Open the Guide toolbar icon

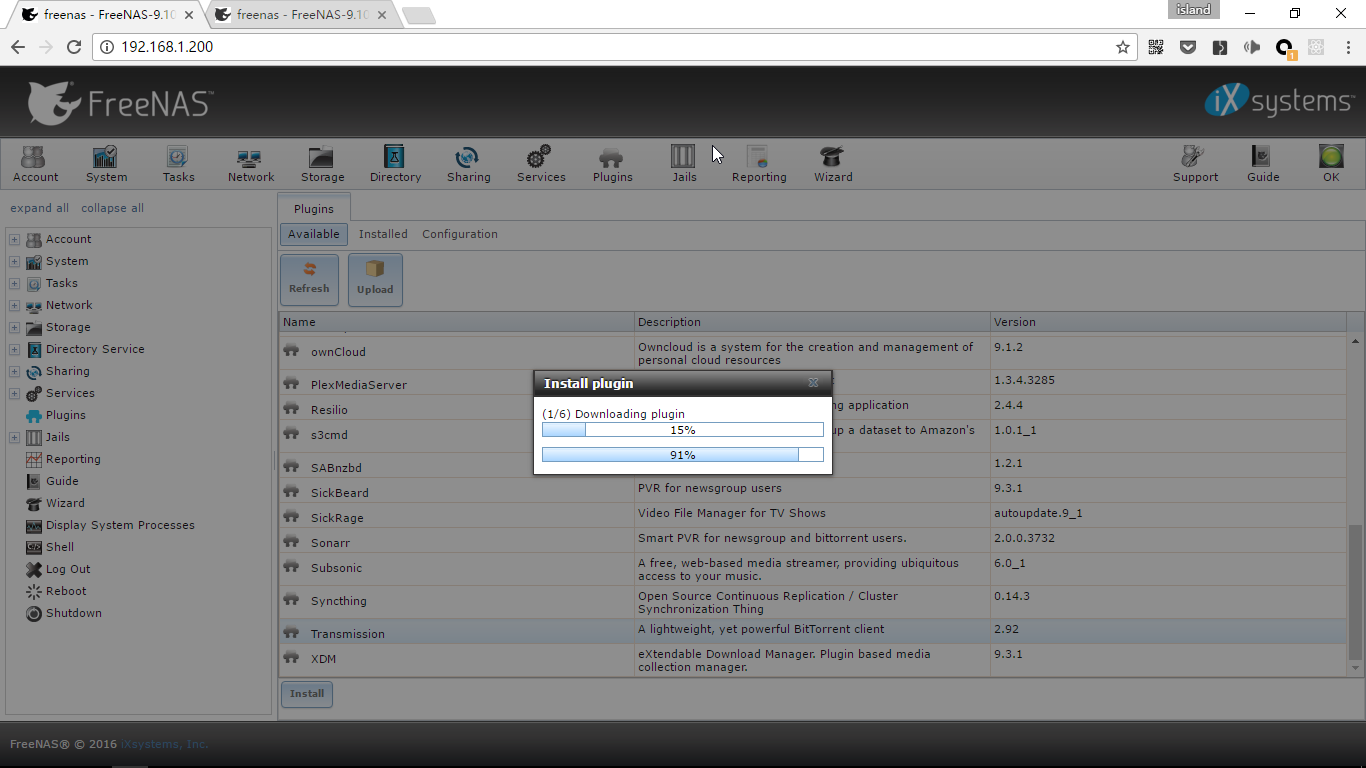click(x=1262, y=164)
